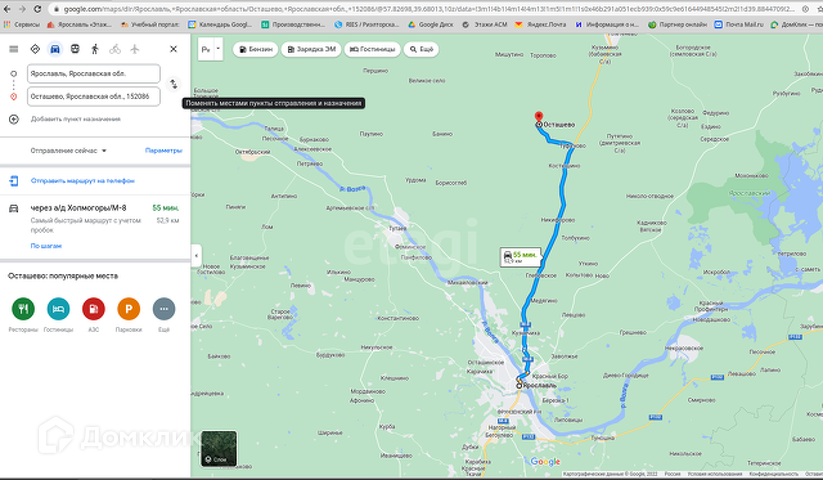
Task: Click the Google logo on map
Action: pos(545,462)
